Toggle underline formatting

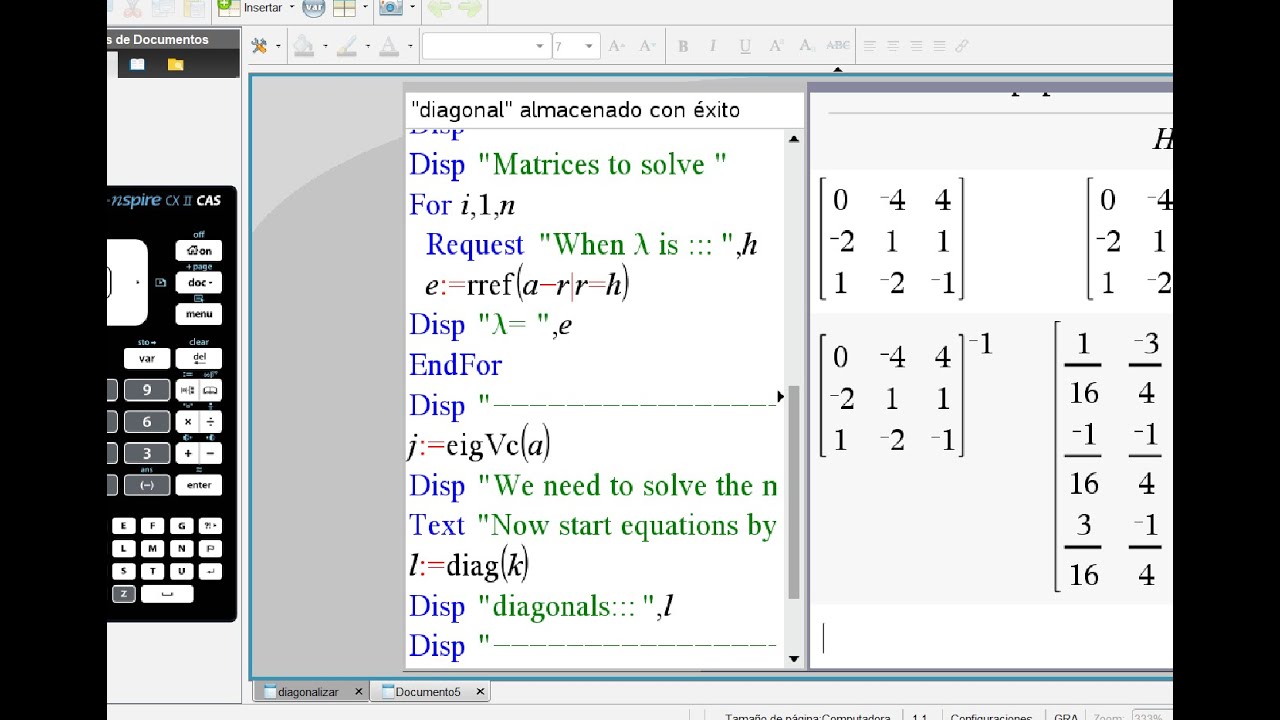[x=744, y=46]
